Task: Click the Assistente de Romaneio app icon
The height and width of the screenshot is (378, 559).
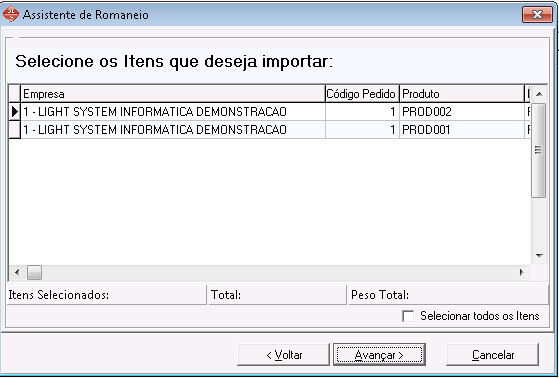Action: click(11, 15)
